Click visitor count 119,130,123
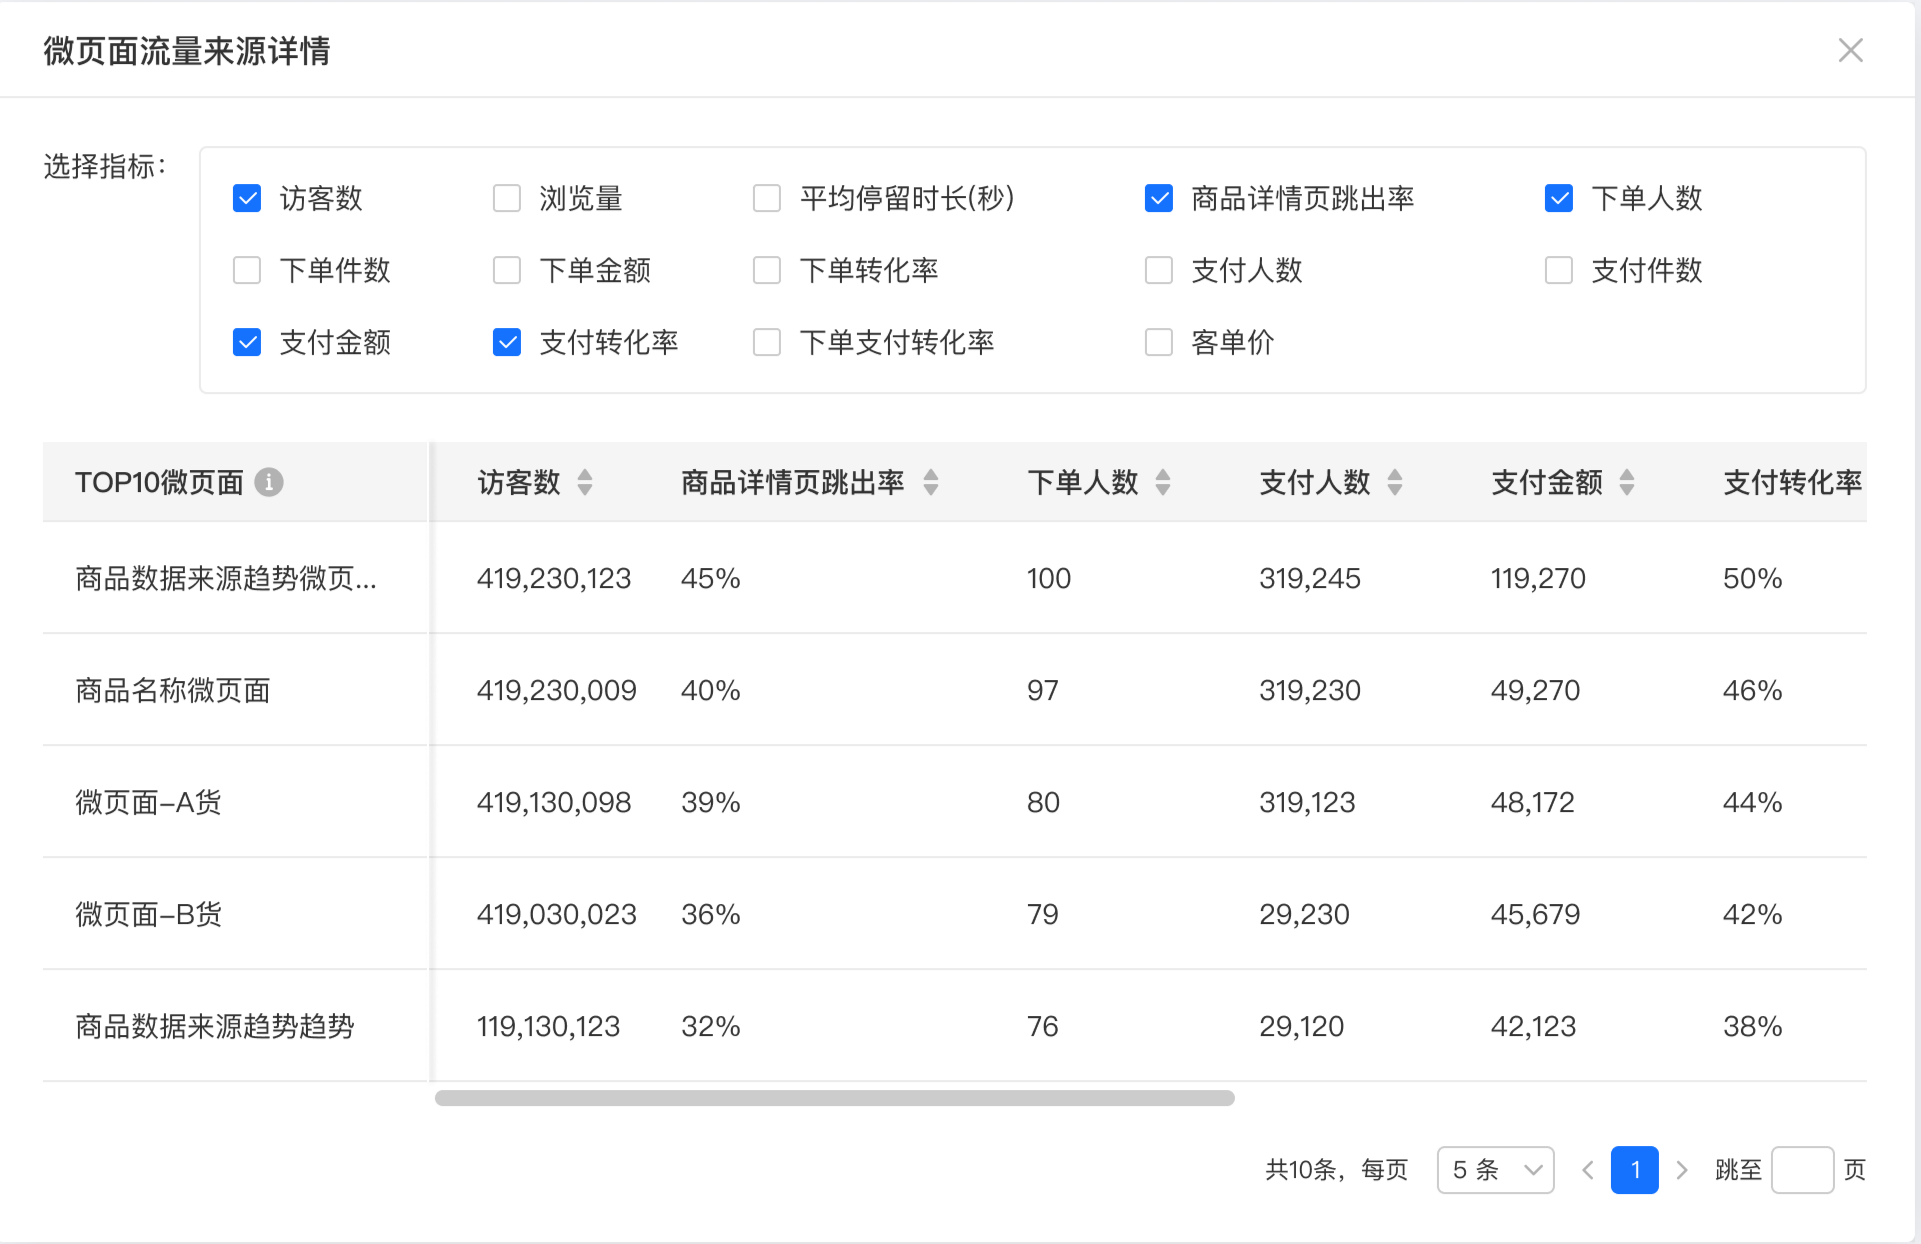The width and height of the screenshot is (1921, 1244). coord(549,1026)
